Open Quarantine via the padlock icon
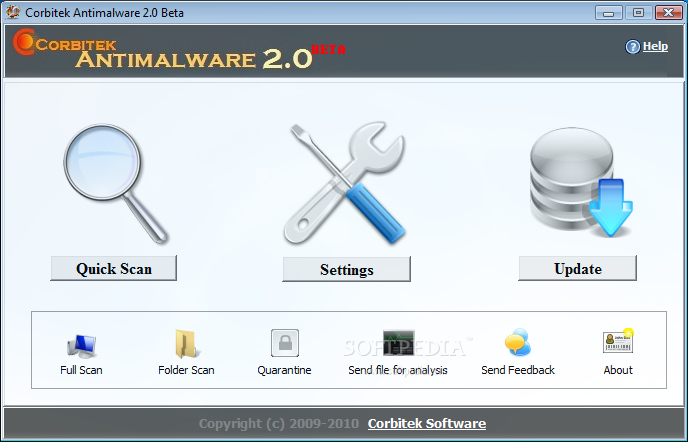Screen dimensions: 688x442 click(x=285, y=343)
